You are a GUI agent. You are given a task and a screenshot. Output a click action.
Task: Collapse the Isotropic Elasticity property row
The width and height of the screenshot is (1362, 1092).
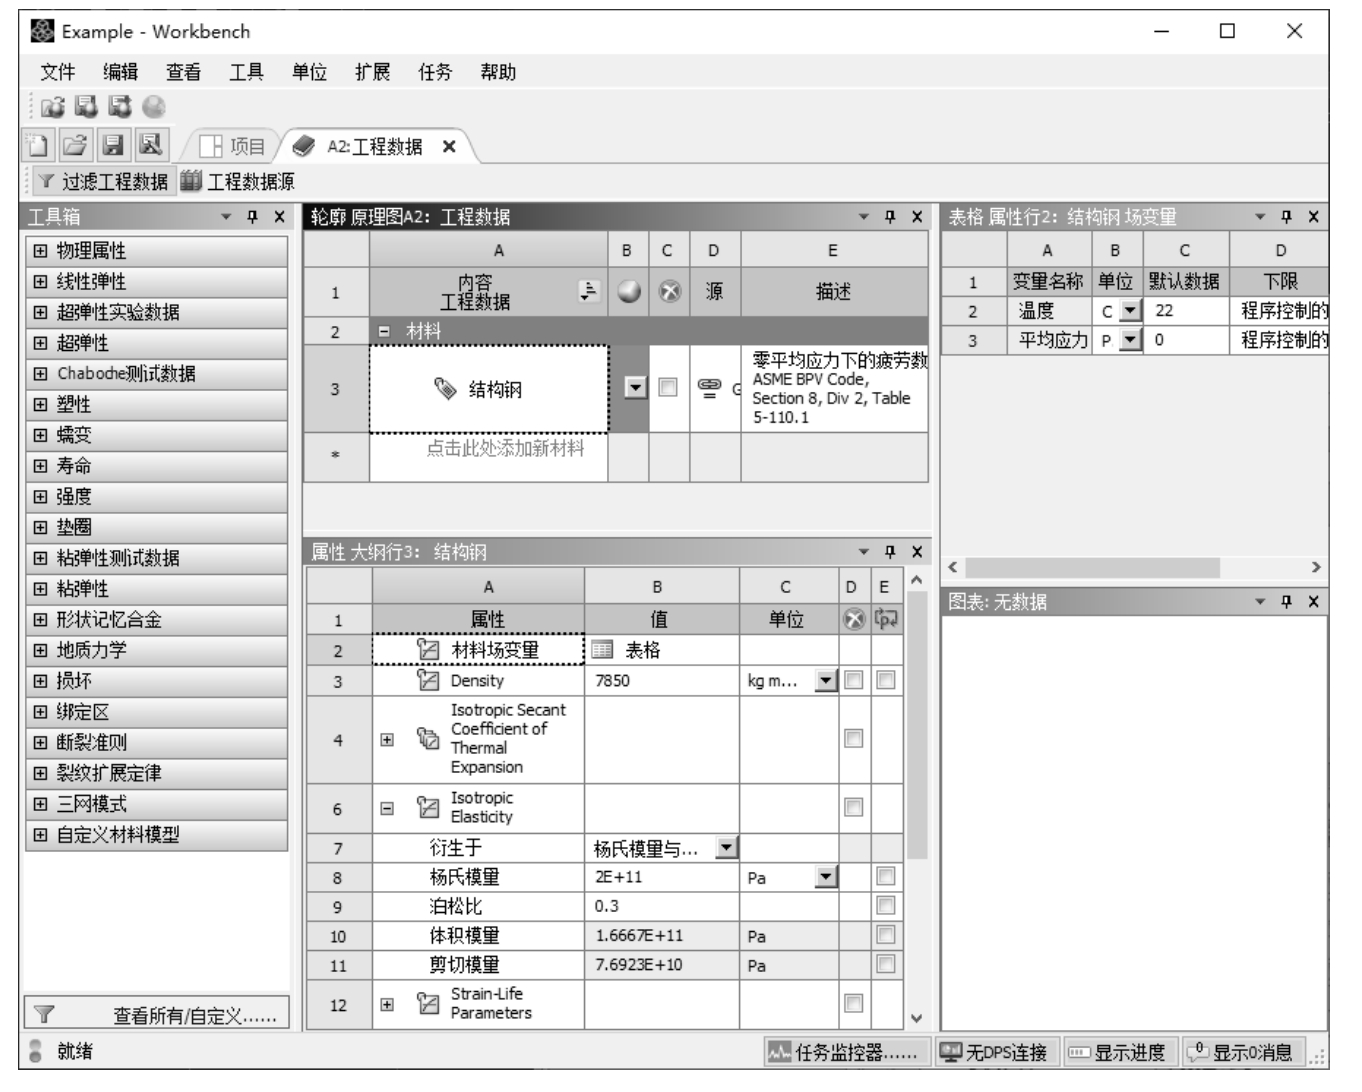pos(387,808)
